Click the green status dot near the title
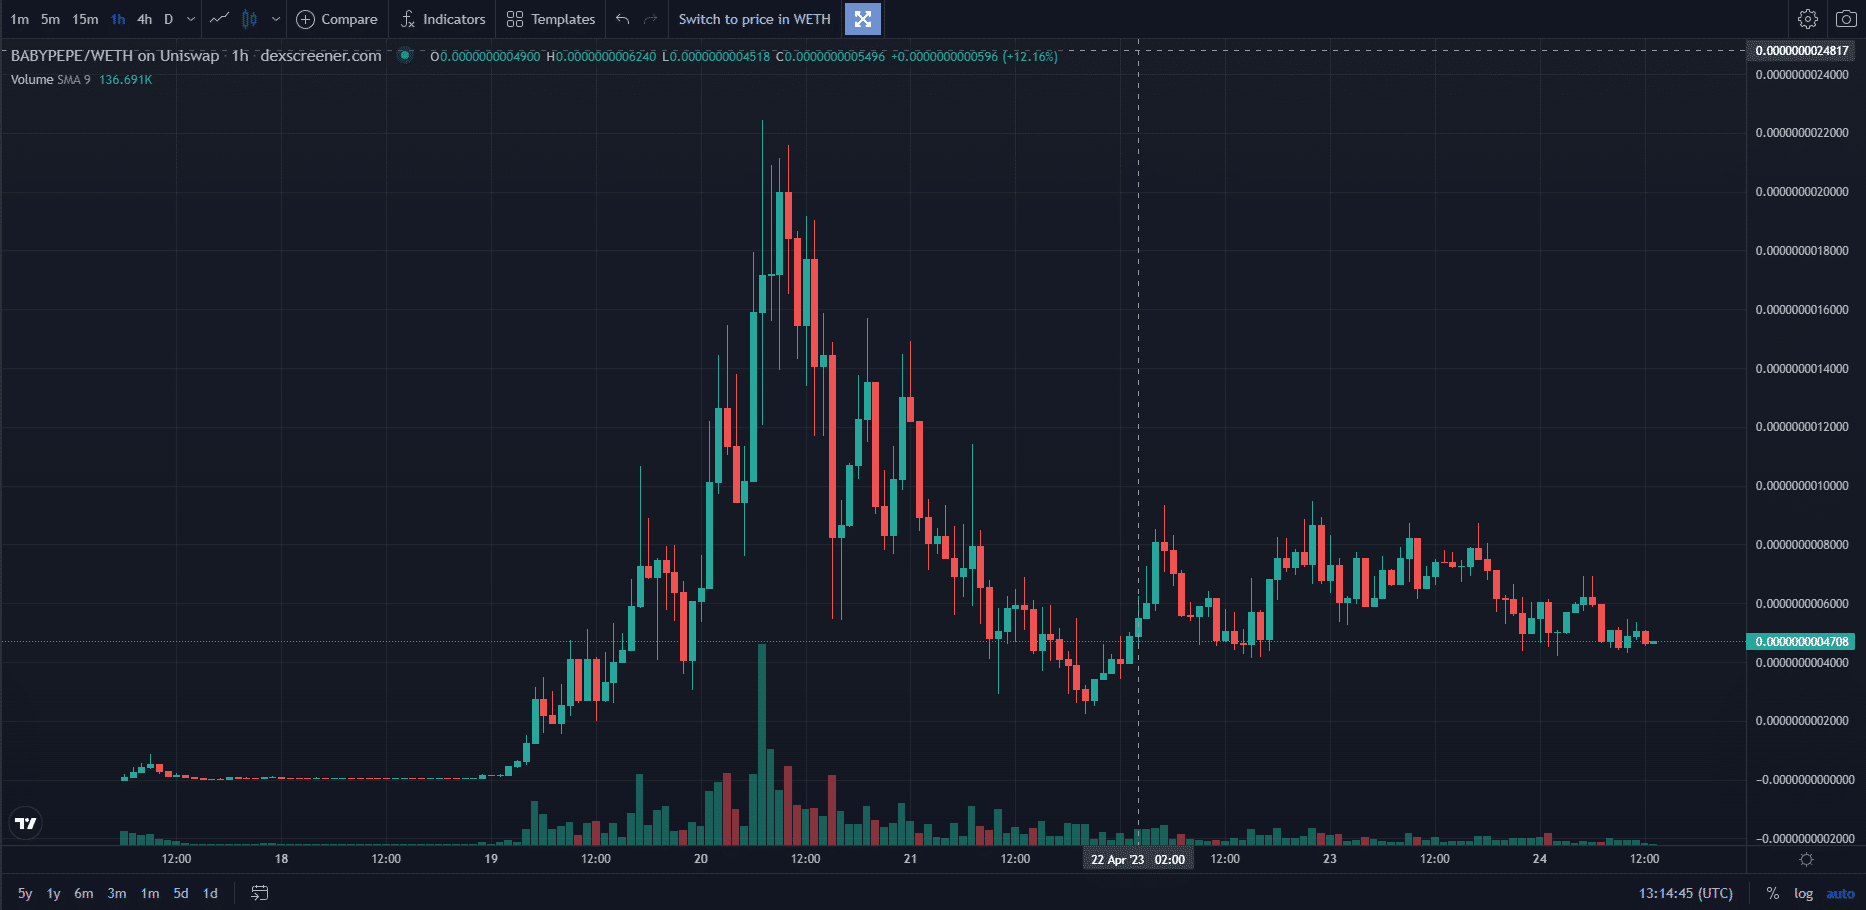This screenshot has height=910, width=1866. coord(405,56)
